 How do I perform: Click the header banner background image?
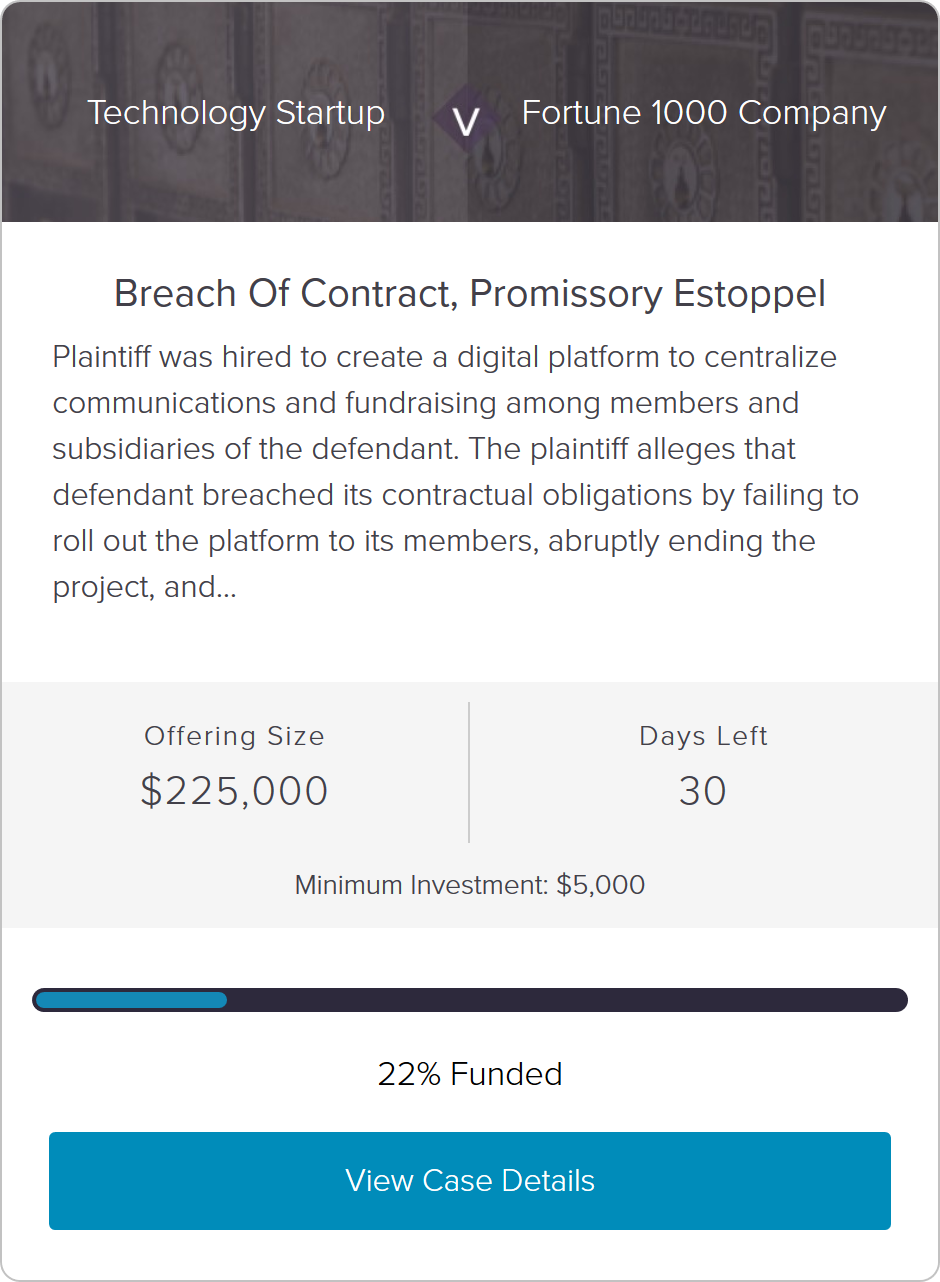point(470,112)
